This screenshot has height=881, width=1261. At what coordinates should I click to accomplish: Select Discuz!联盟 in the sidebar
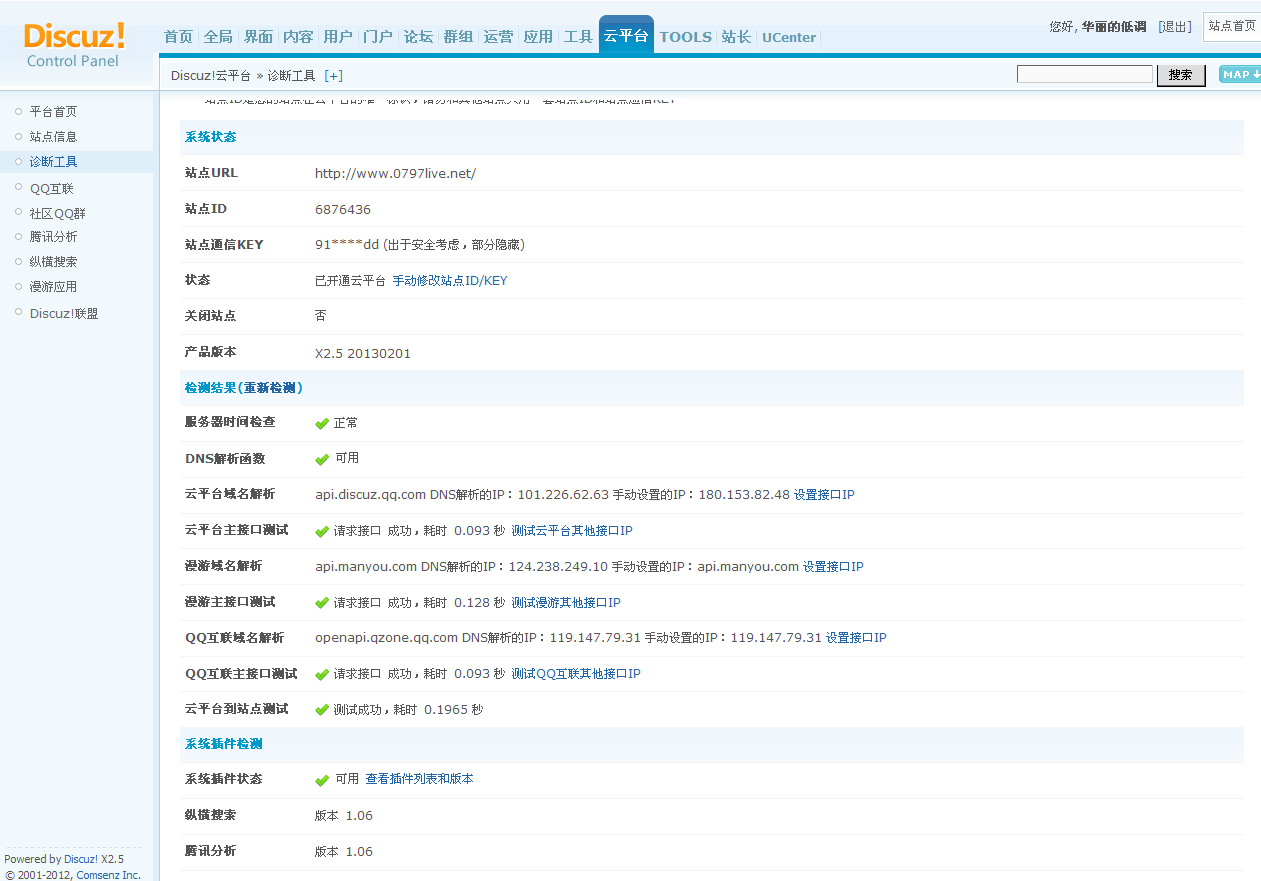click(64, 313)
